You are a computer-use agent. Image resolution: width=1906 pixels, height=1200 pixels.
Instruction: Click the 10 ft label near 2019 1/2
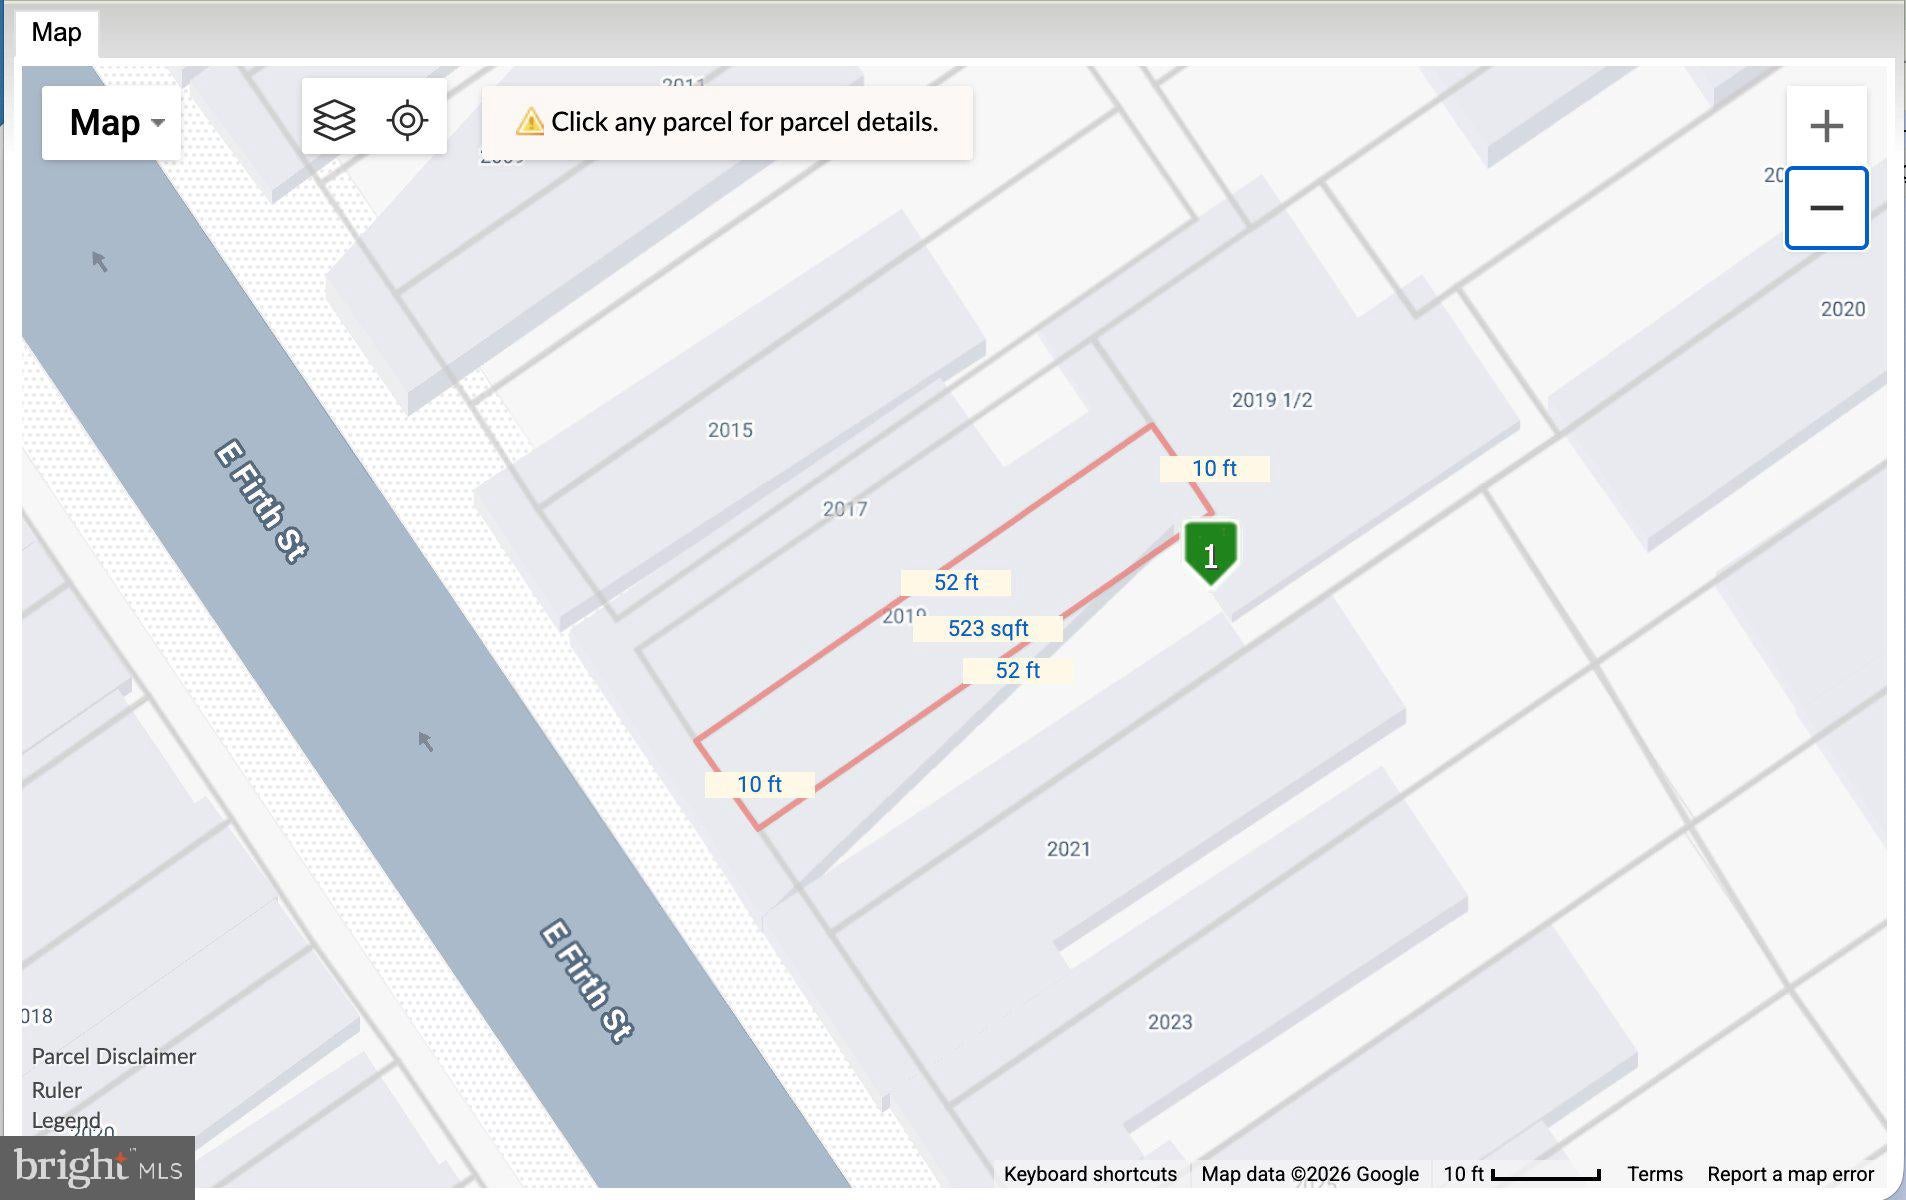1214,468
